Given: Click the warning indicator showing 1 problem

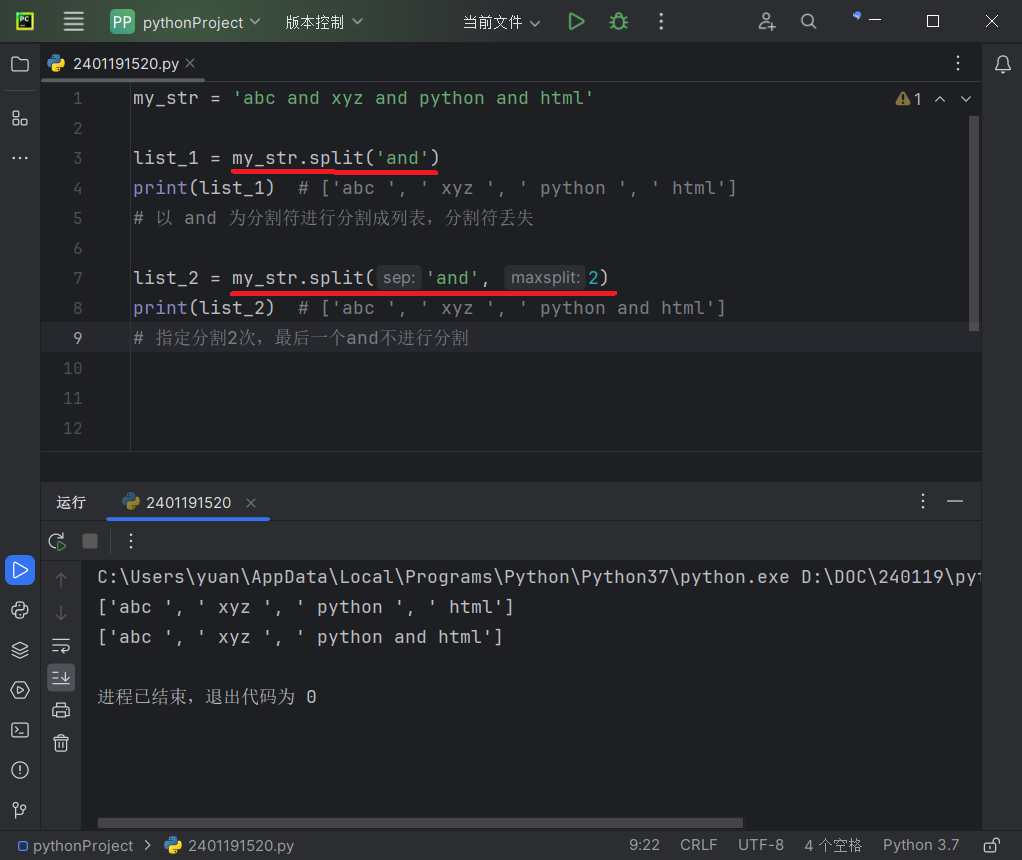Looking at the screenshot, I should click(x=908, y=99).
